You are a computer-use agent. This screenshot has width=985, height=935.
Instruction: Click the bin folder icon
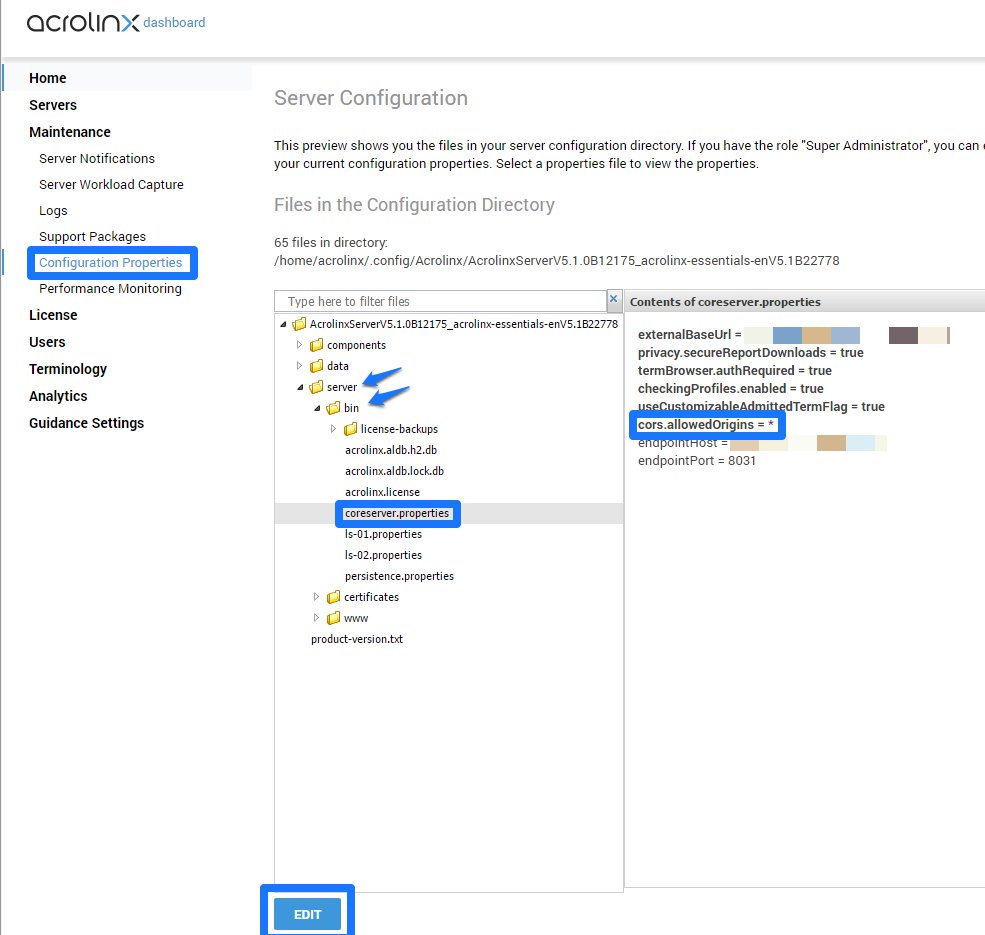(334, 408)
